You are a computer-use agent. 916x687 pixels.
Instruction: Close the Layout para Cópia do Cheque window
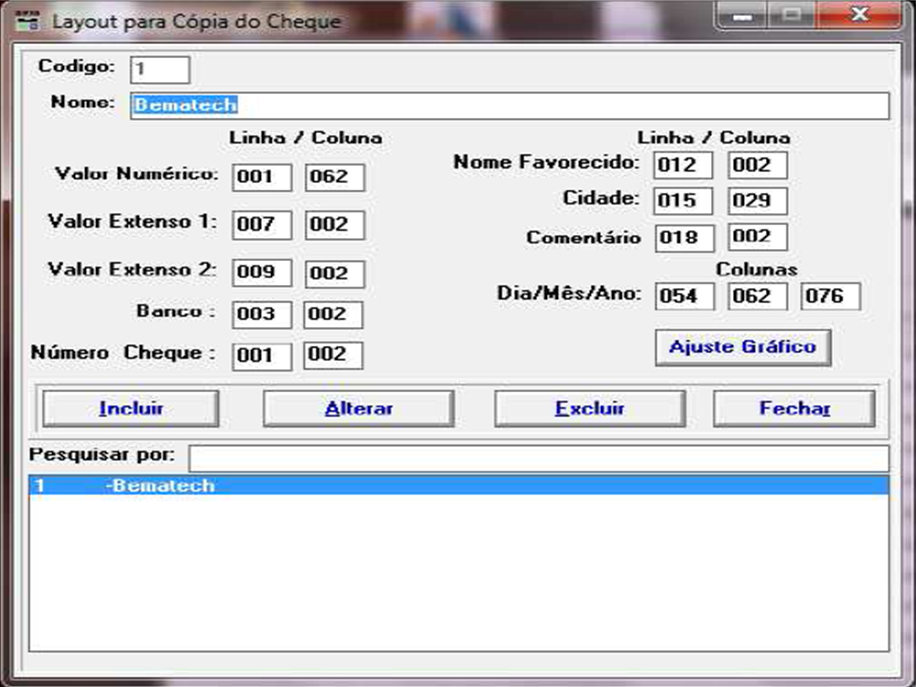click(859, 15)
